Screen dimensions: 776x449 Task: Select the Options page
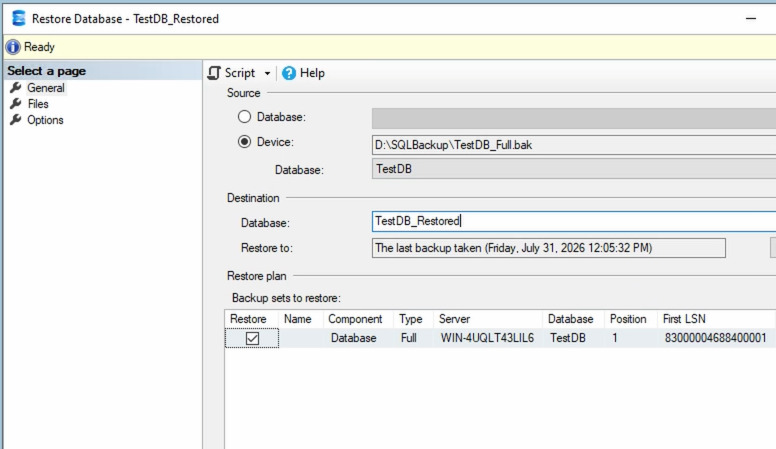click(x=45, y=120)
